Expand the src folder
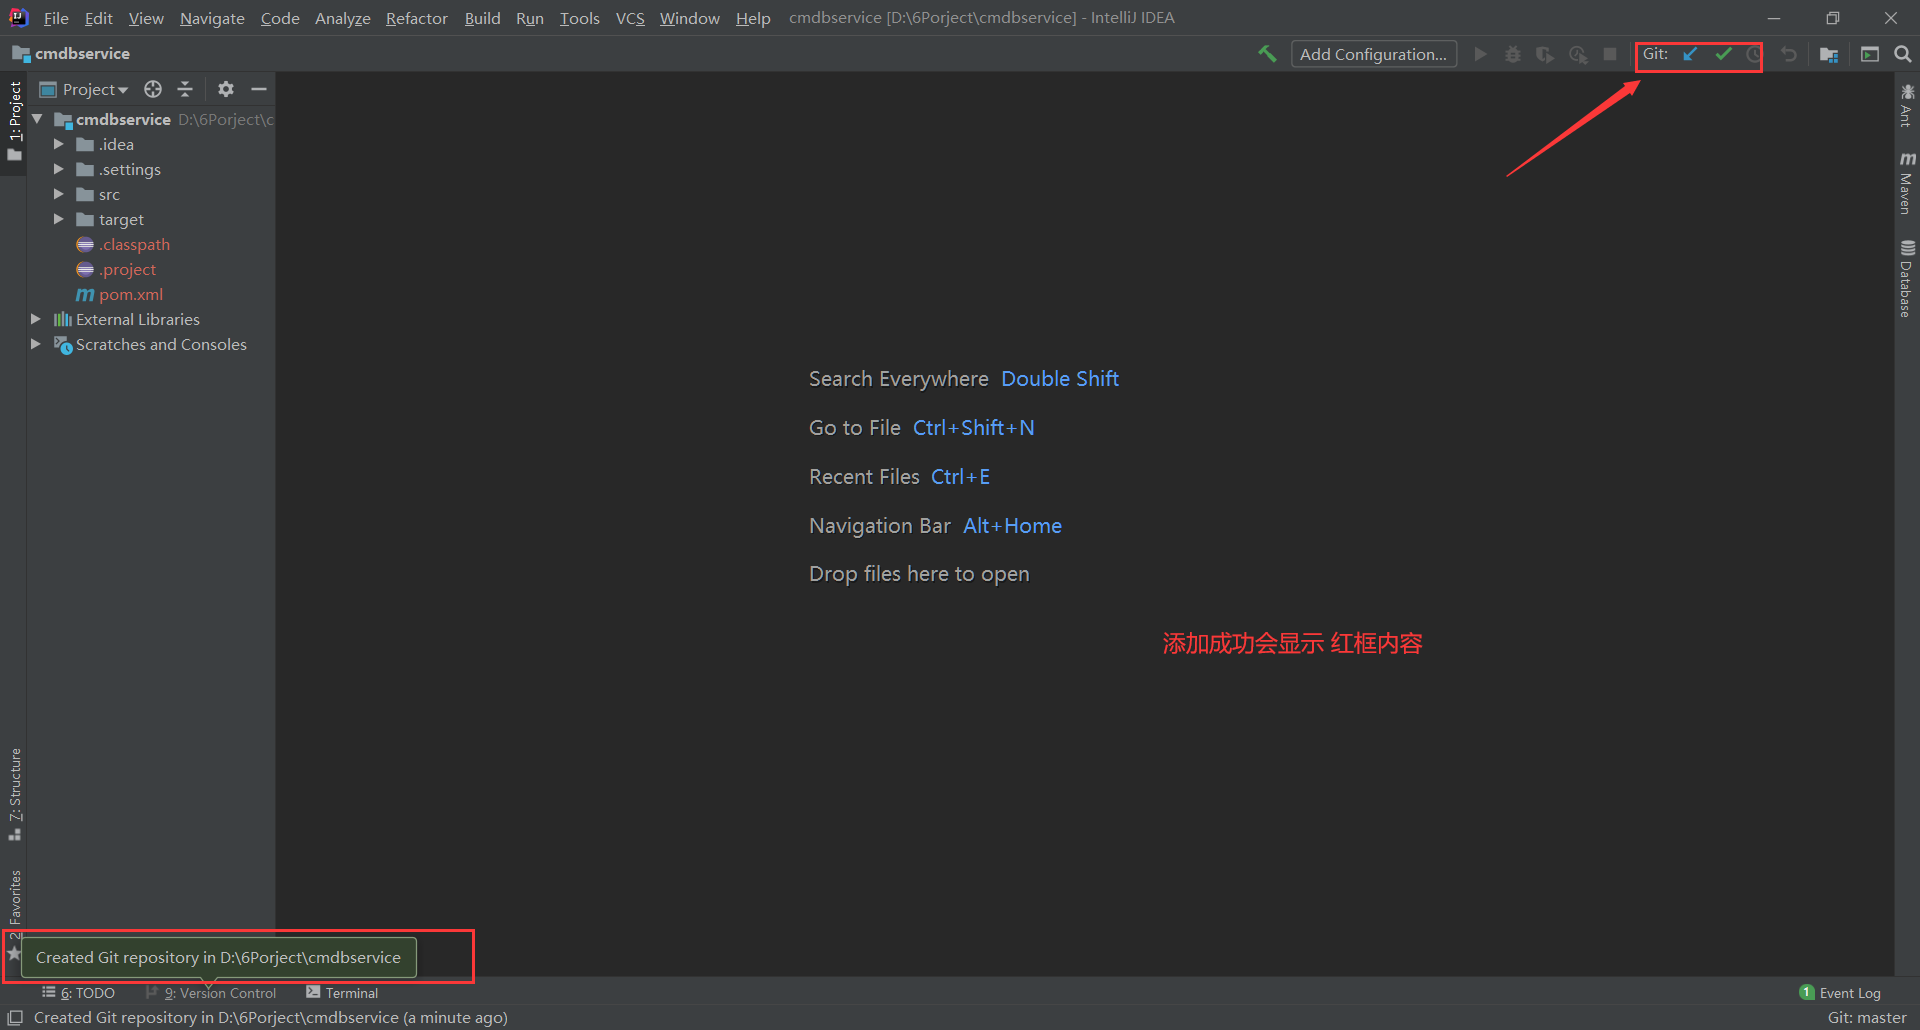 [59, 194]
